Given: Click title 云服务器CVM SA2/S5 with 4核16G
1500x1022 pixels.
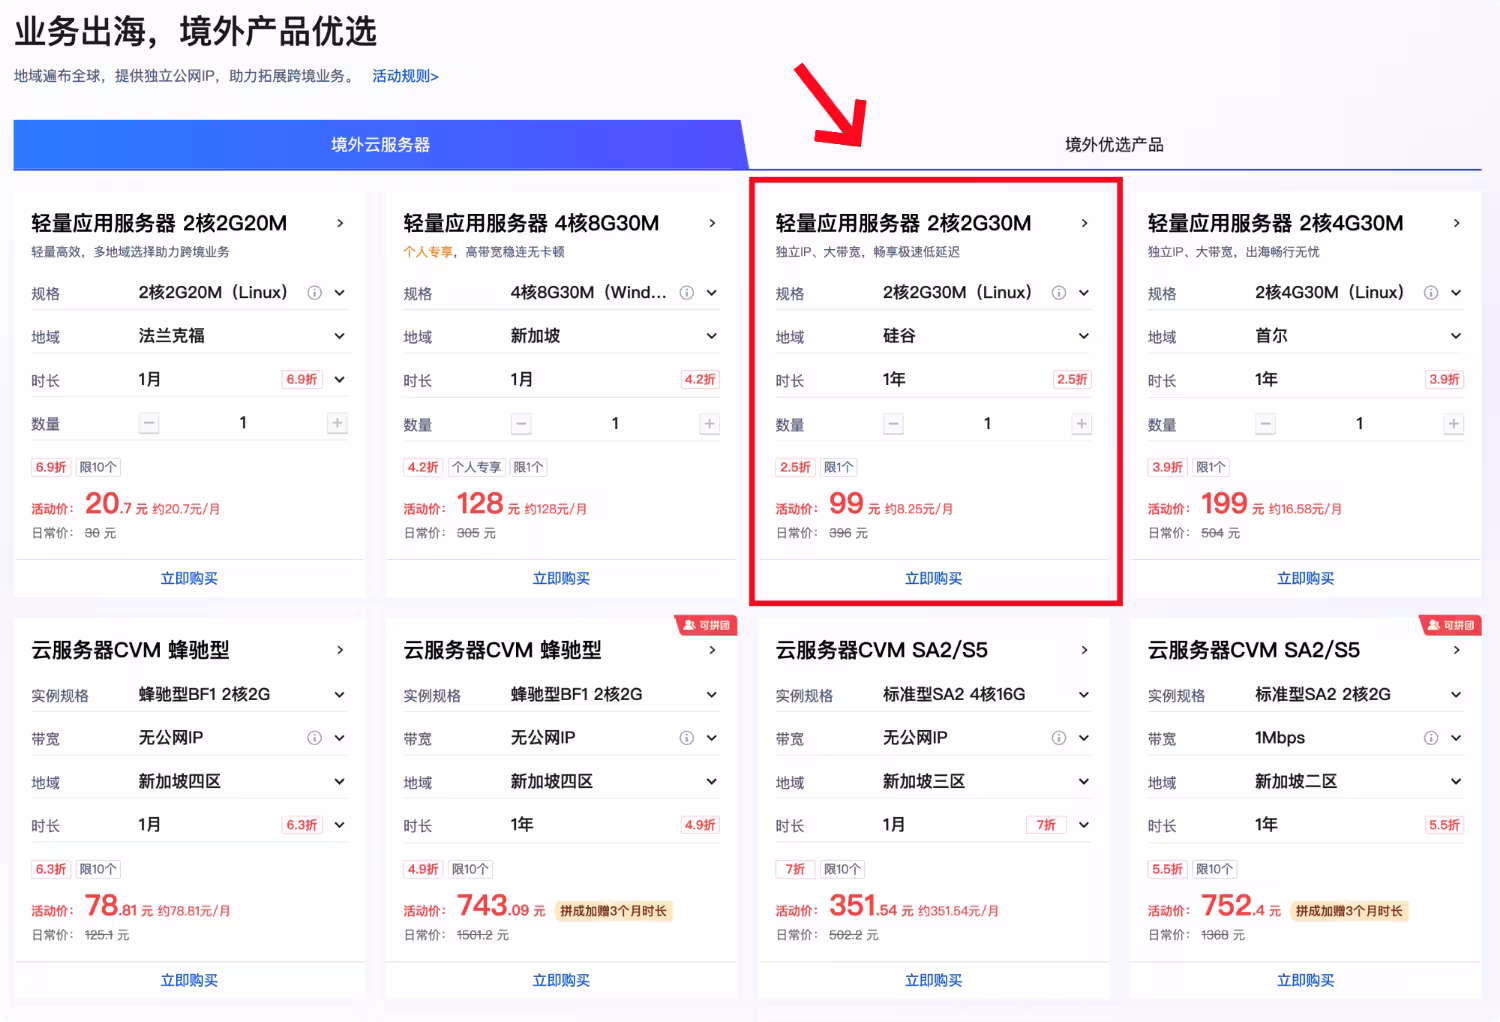Looking at the screenshot, I should [x=881, y=650].
